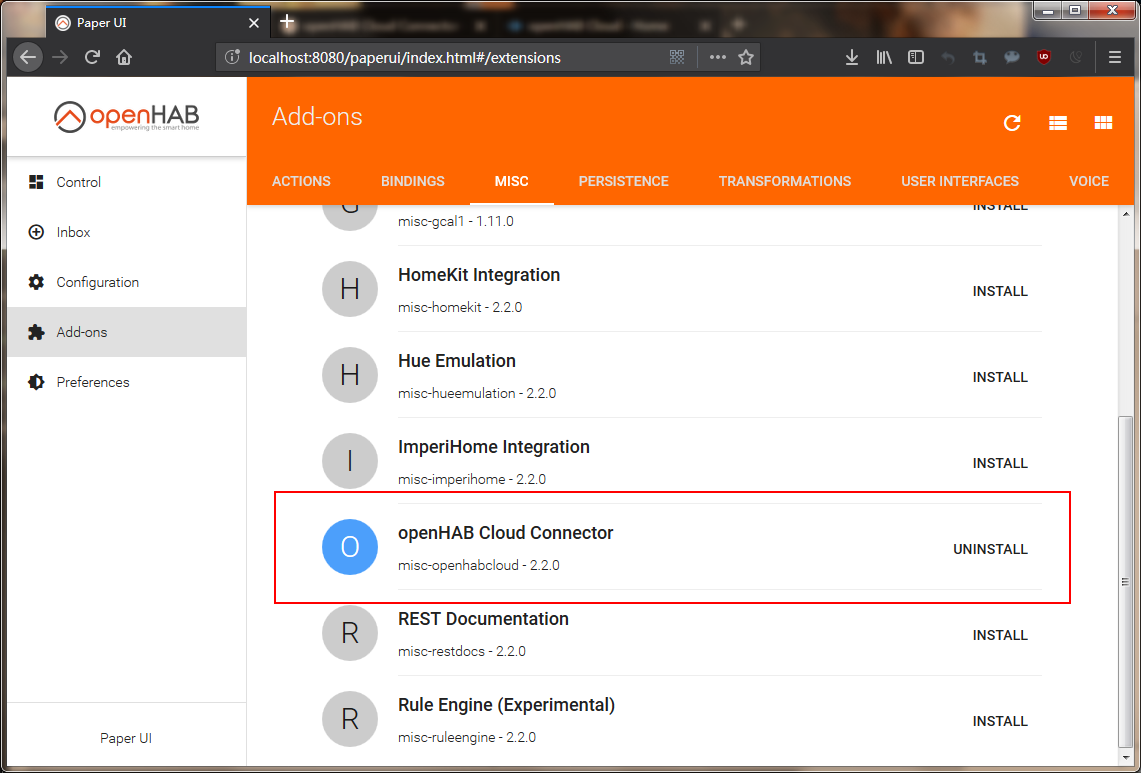Image resolution: width=1141 pixels, height=773 pixels.
Task: Reload the page with the browser refresh icon
Action: 92,57
